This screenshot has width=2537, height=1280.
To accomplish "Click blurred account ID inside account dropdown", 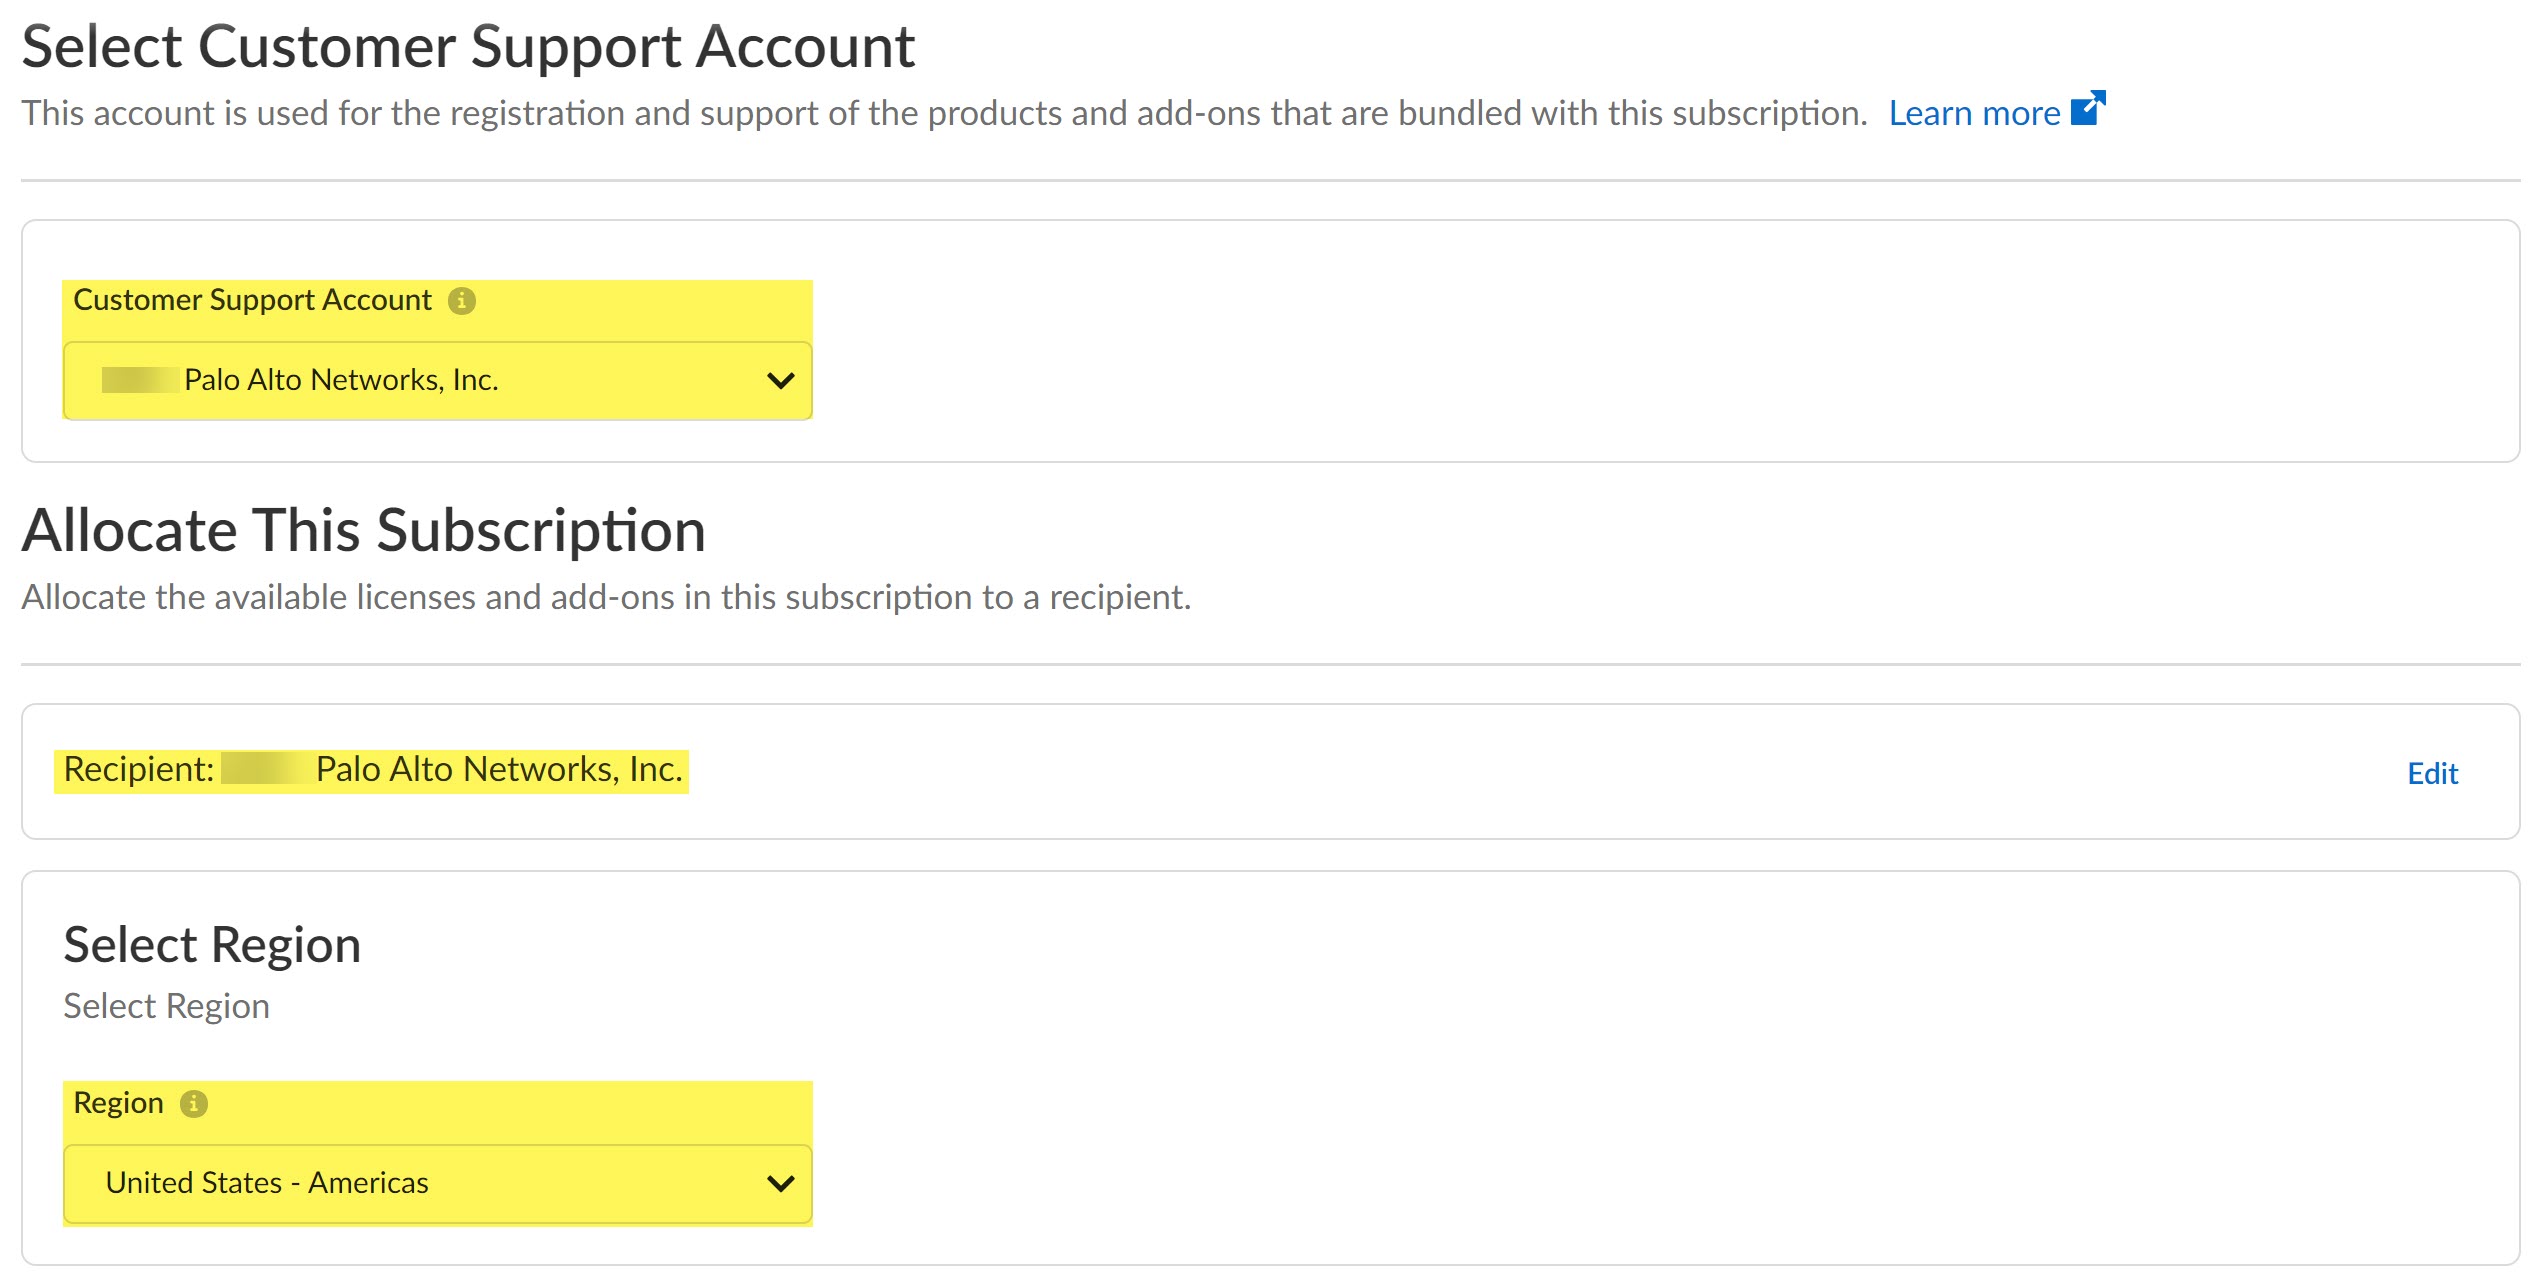I will click(x=140, y=380).
